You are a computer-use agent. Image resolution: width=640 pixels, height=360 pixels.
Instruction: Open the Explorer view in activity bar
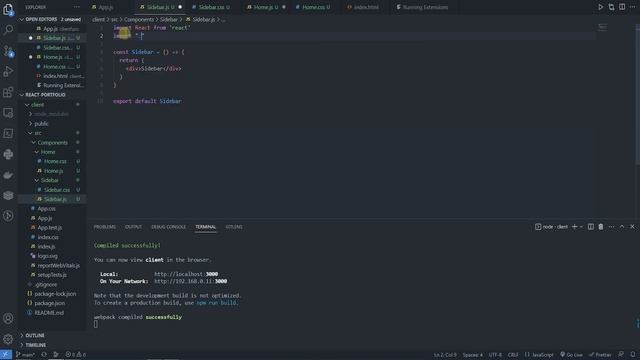(x=8, y=9)
